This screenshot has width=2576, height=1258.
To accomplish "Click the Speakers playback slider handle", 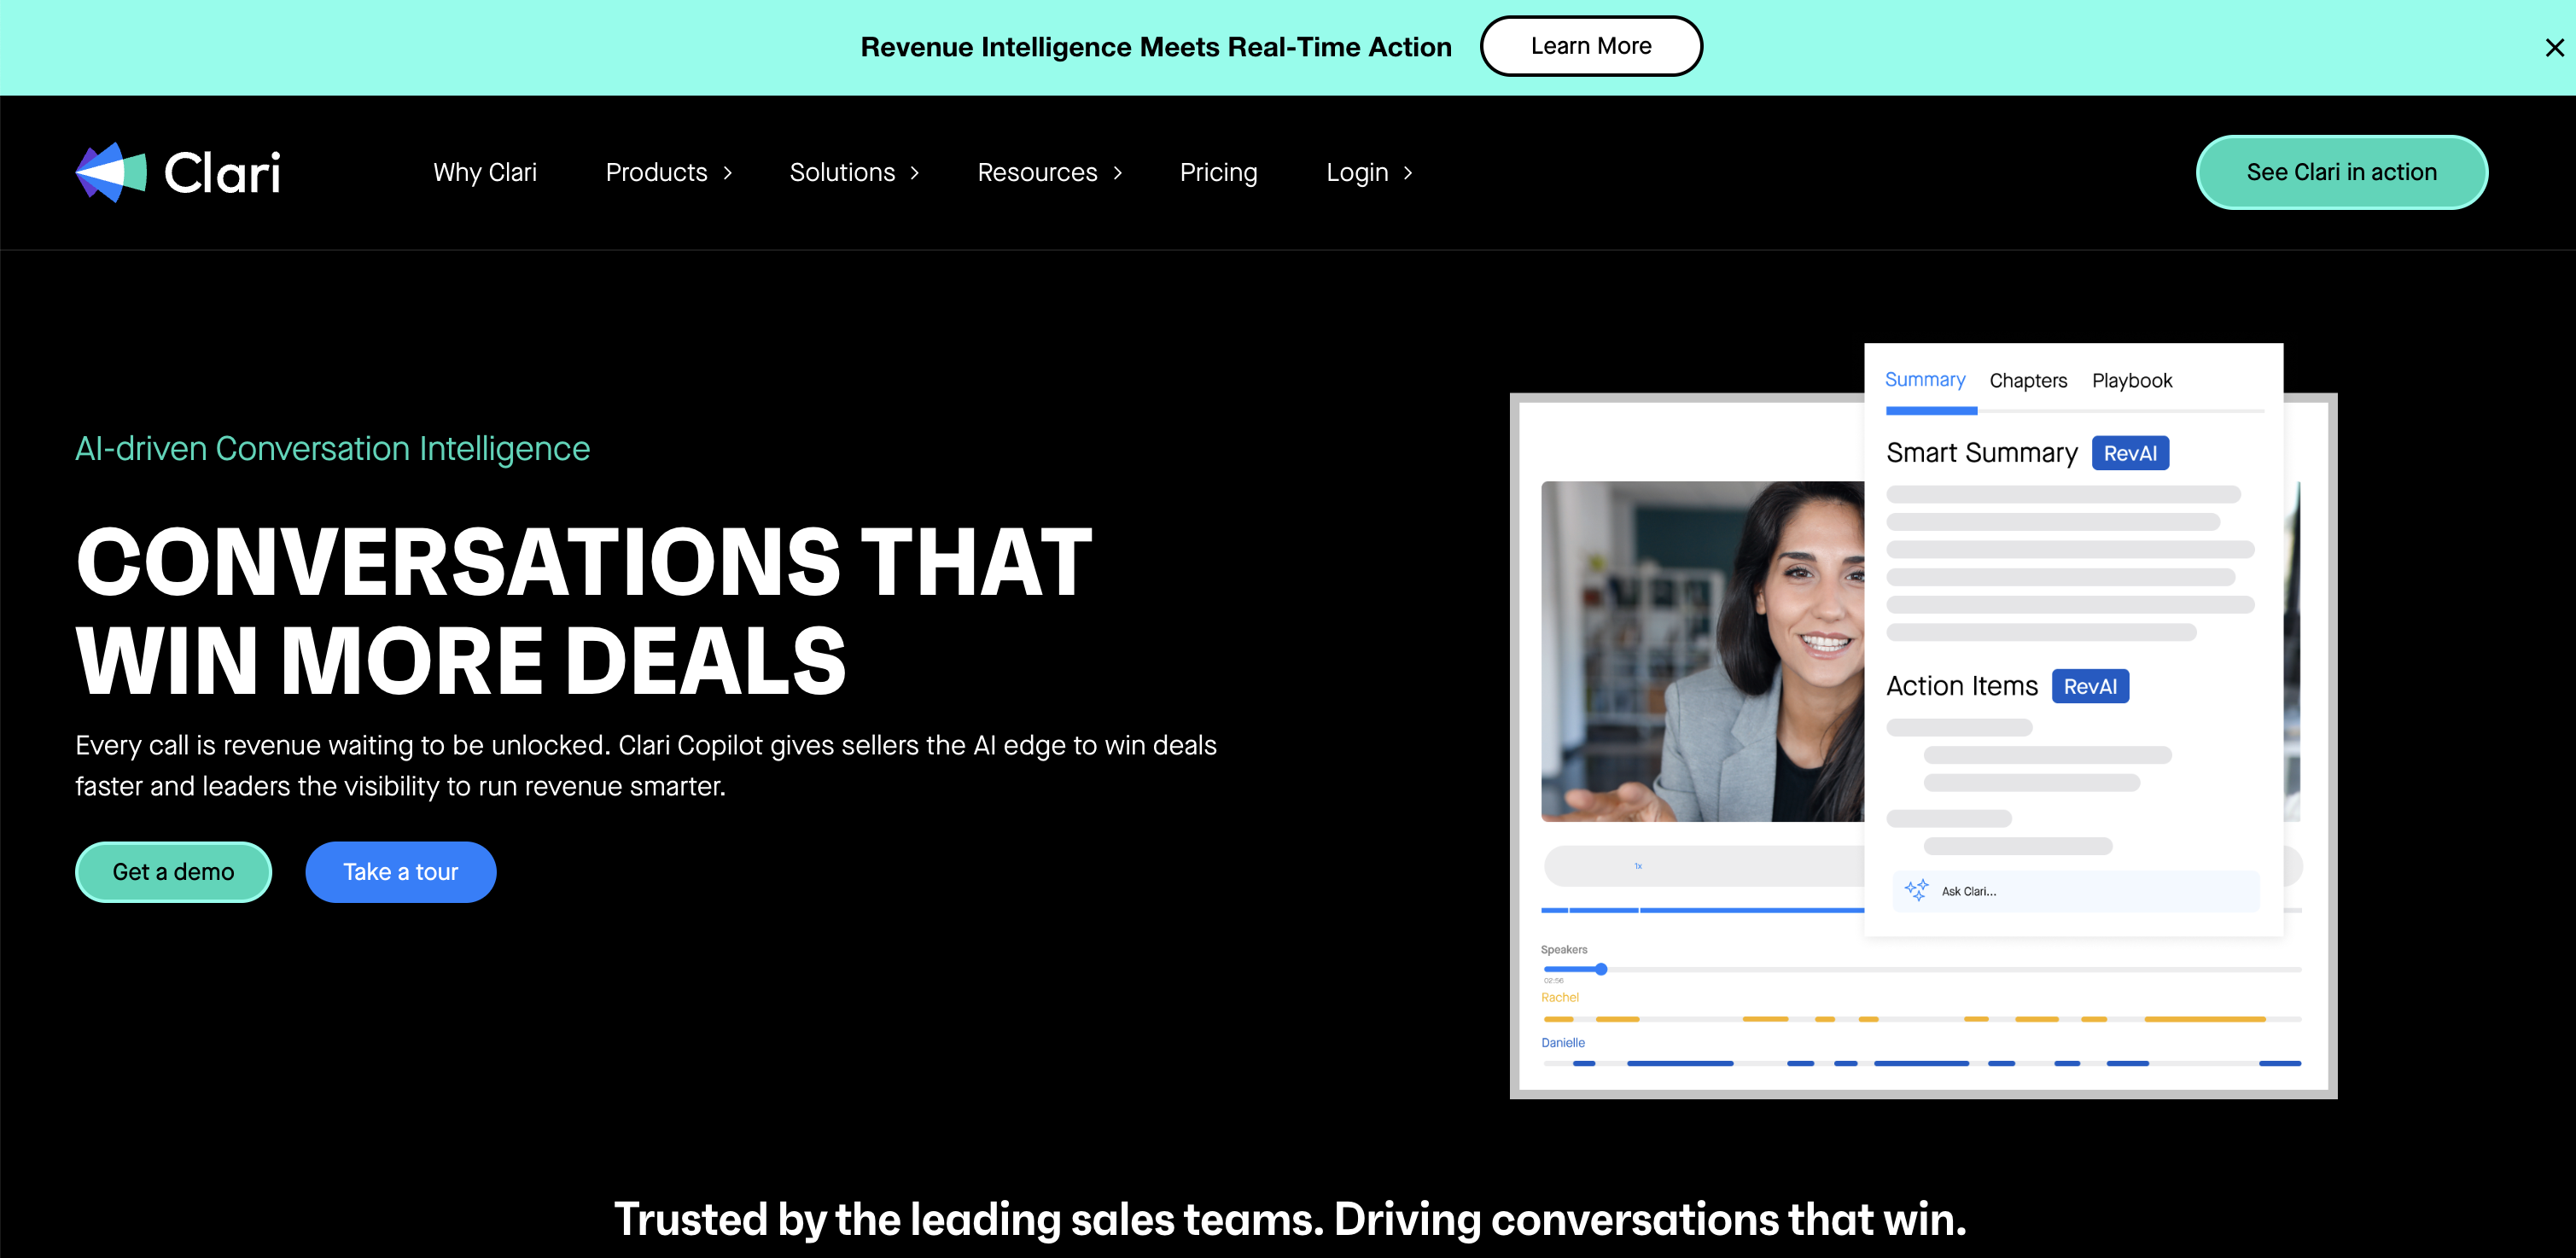I will (1601, 969).
